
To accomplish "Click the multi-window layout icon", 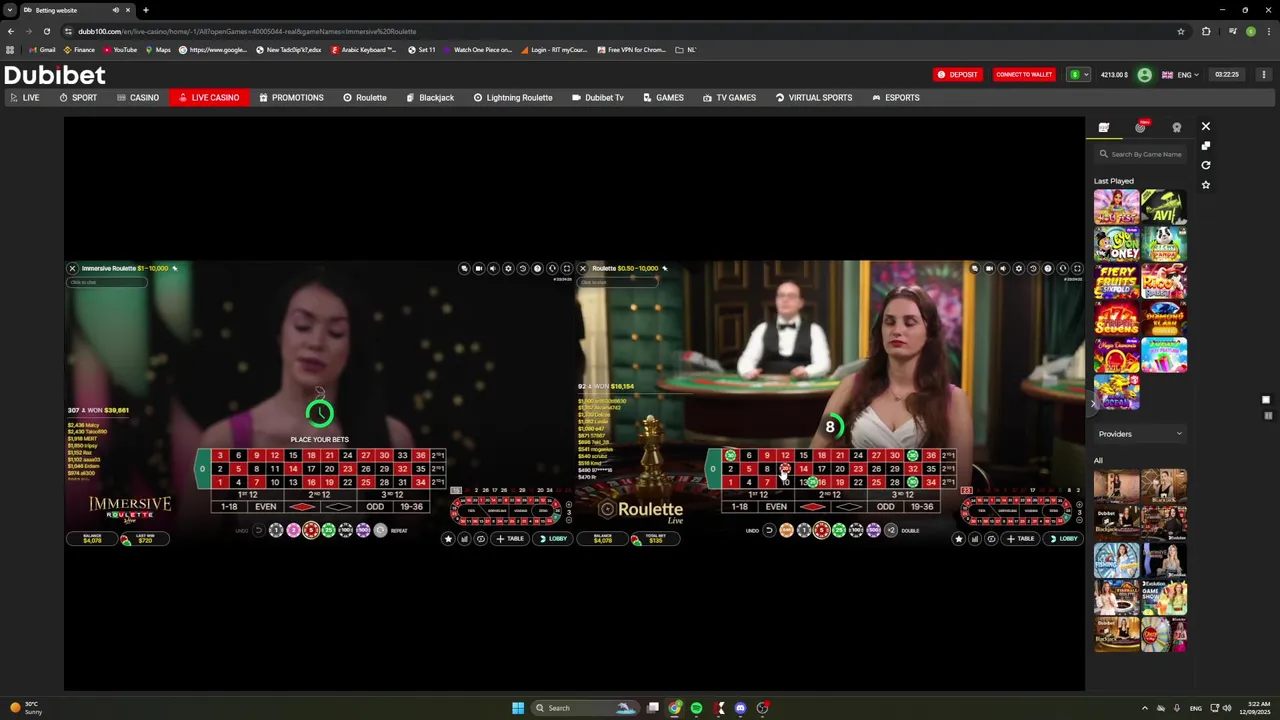I will (x=1205, y=146).
